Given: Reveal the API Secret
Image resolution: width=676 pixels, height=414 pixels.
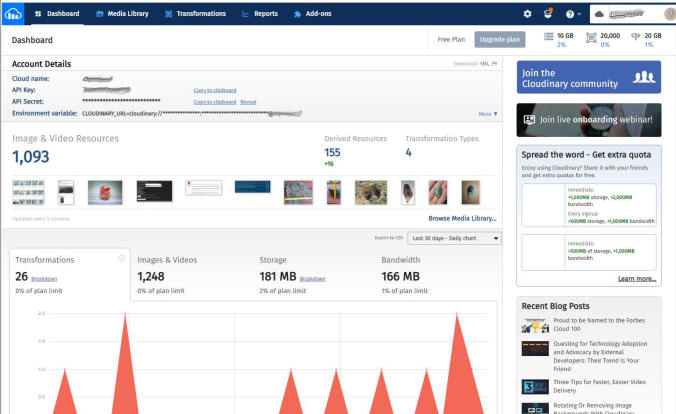Looking at the screenshot, I should coord(248,102).
